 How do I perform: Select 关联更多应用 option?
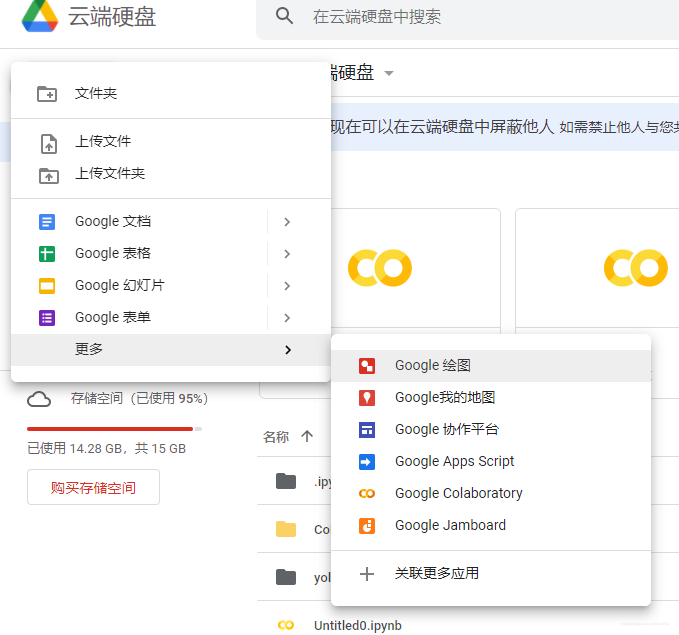click(x=491, y=574)
